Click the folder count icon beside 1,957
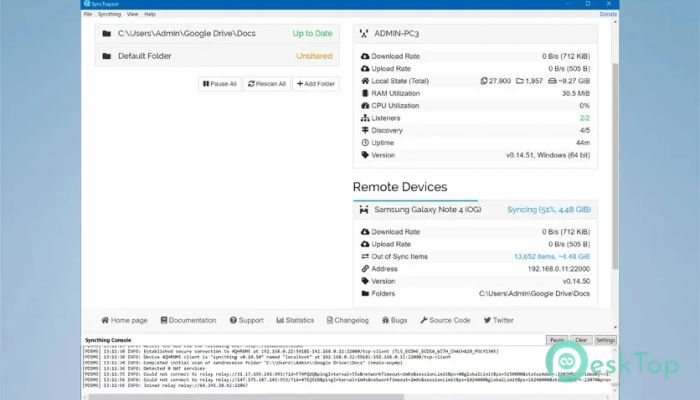The image size is (700, 400). [520, 81]
